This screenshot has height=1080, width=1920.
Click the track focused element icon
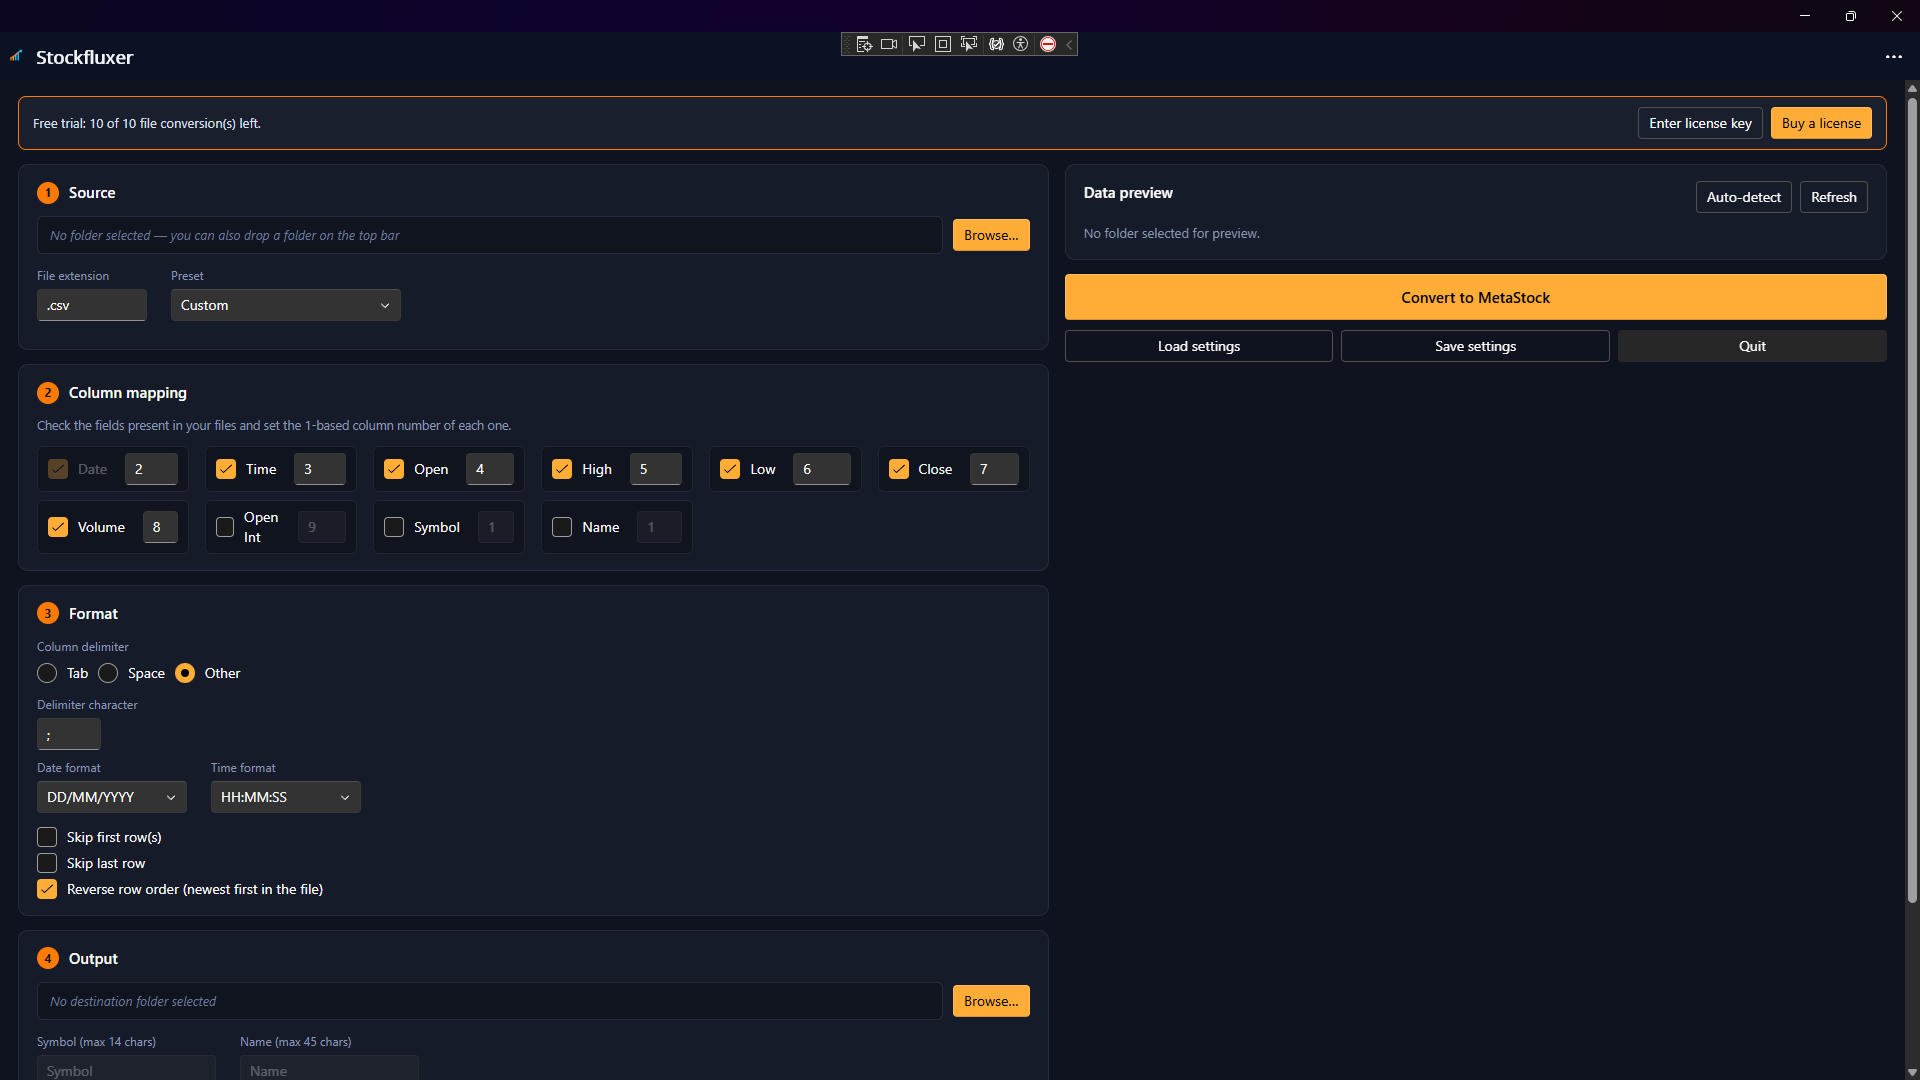click(968, 44)
